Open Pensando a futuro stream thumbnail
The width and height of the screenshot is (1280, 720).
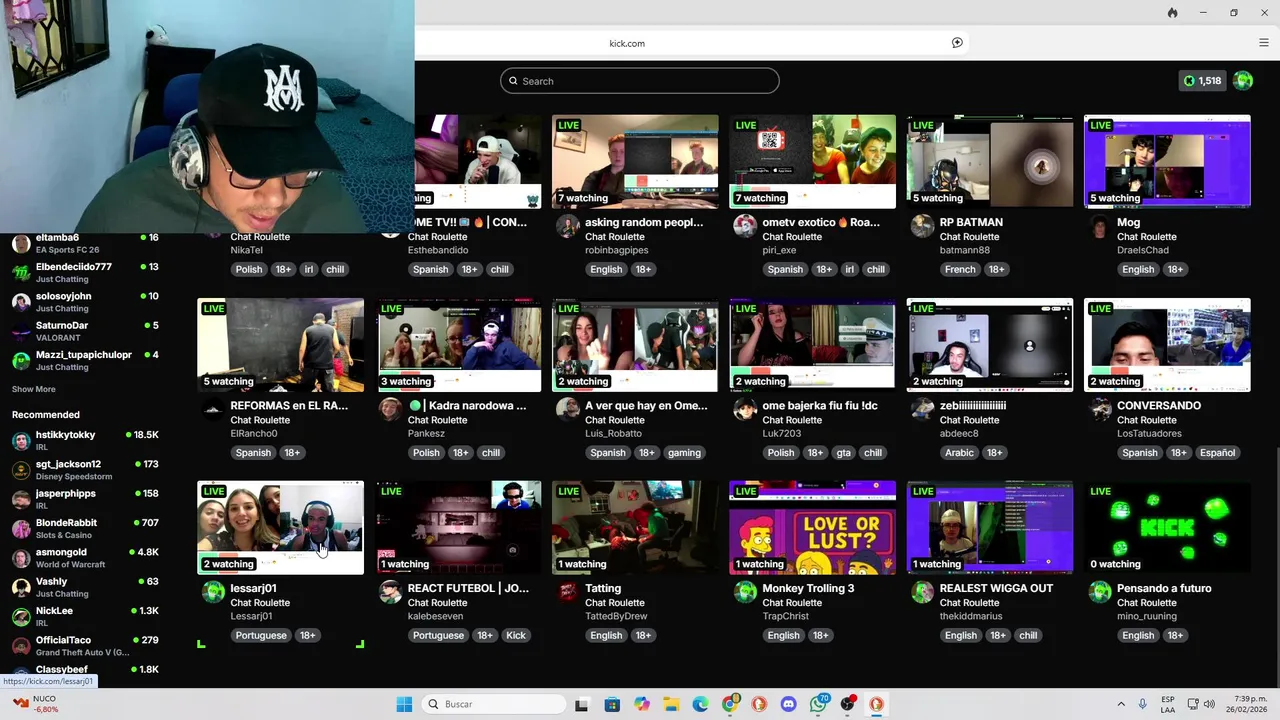pos(1167,528)
